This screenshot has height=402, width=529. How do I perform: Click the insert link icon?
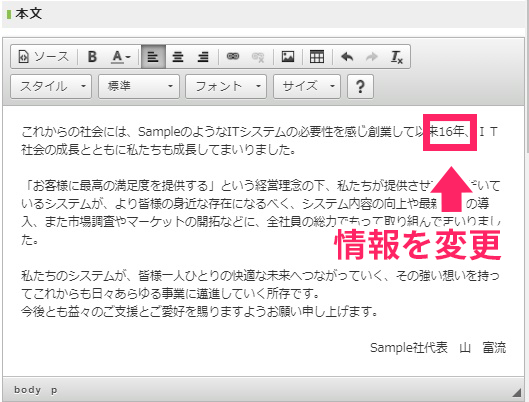(233, 57)
